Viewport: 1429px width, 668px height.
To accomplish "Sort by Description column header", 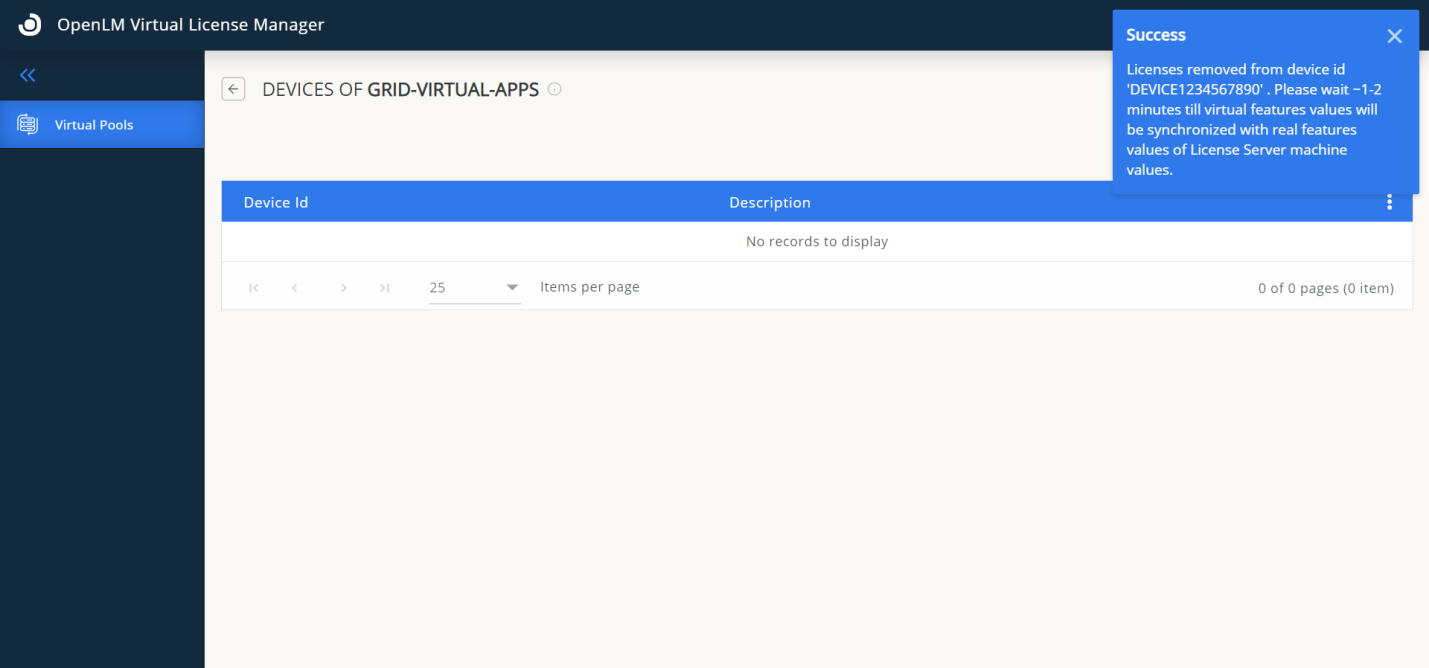I will click(x=769, y=202).
